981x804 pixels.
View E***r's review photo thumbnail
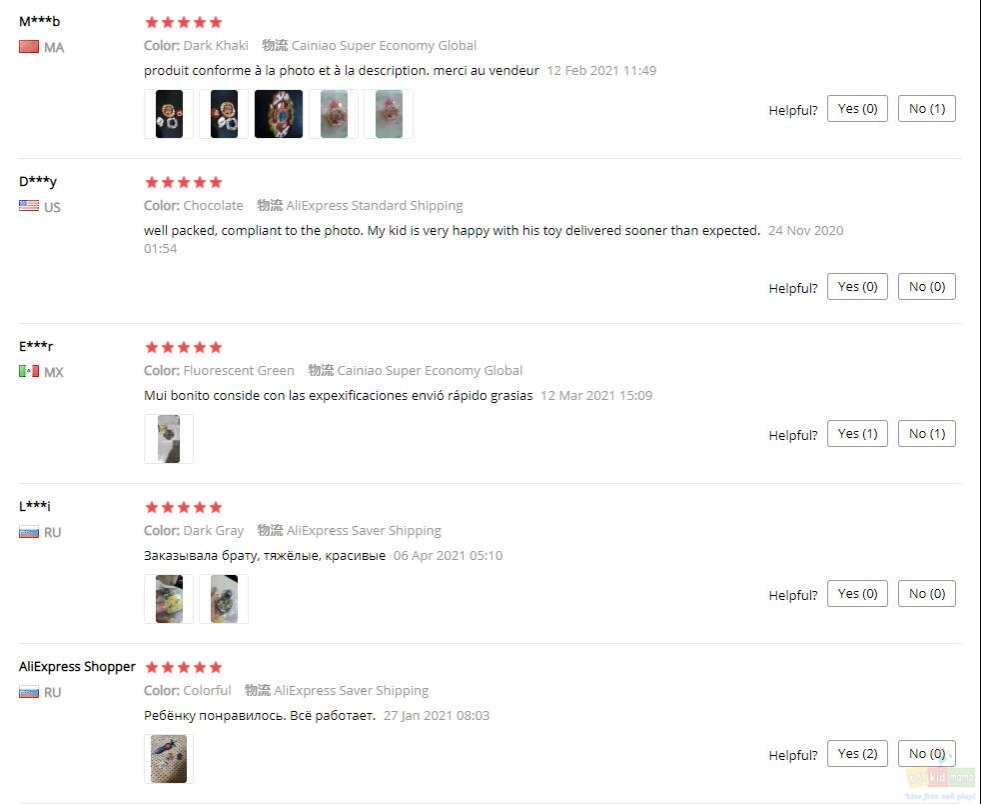(x=169, y=439)
